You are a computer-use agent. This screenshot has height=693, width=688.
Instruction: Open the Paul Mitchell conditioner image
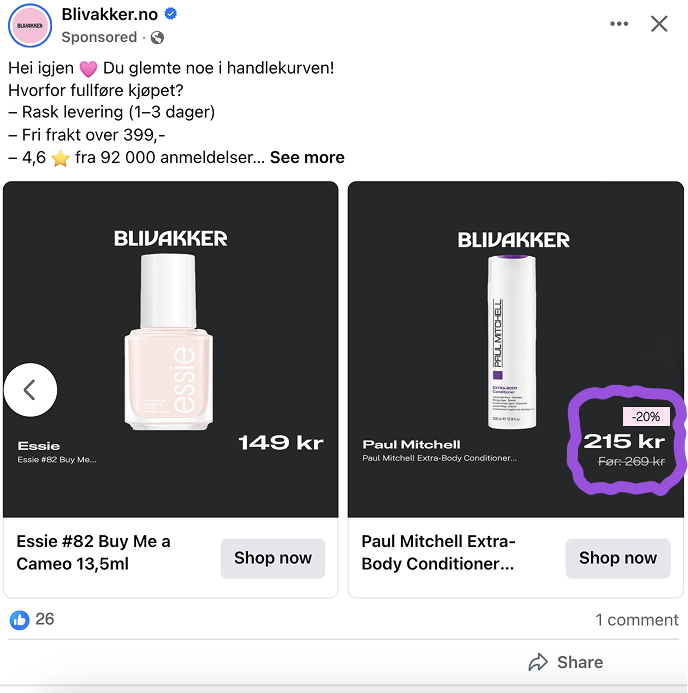513,340
